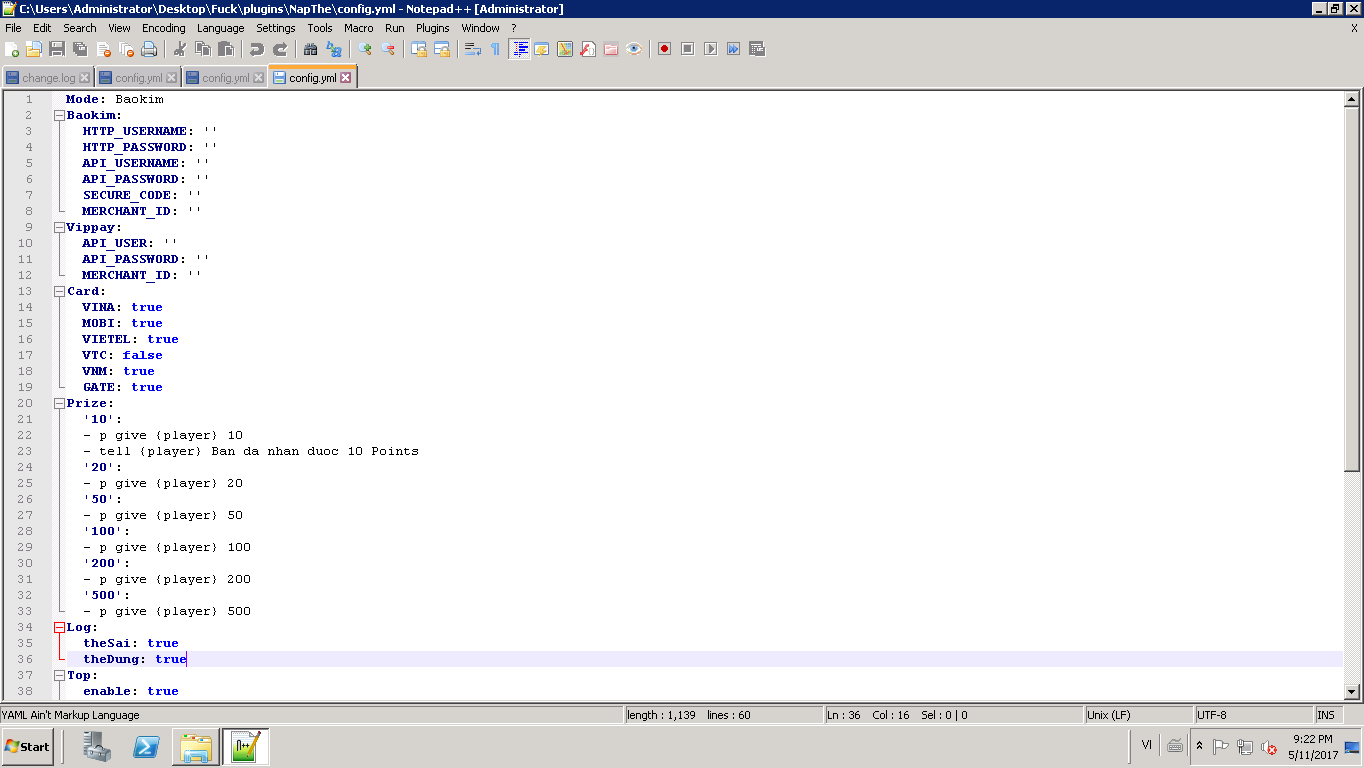
Task: Click the Save Recorded Macro icon
Action: pos(757,49)
